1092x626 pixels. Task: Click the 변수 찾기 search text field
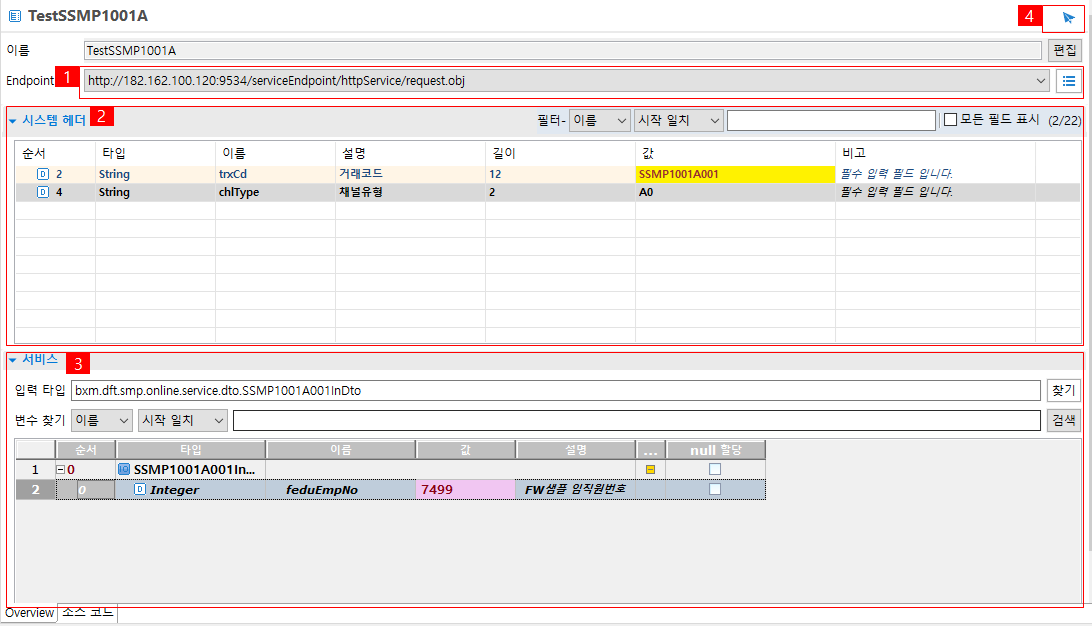pos(636,420)
